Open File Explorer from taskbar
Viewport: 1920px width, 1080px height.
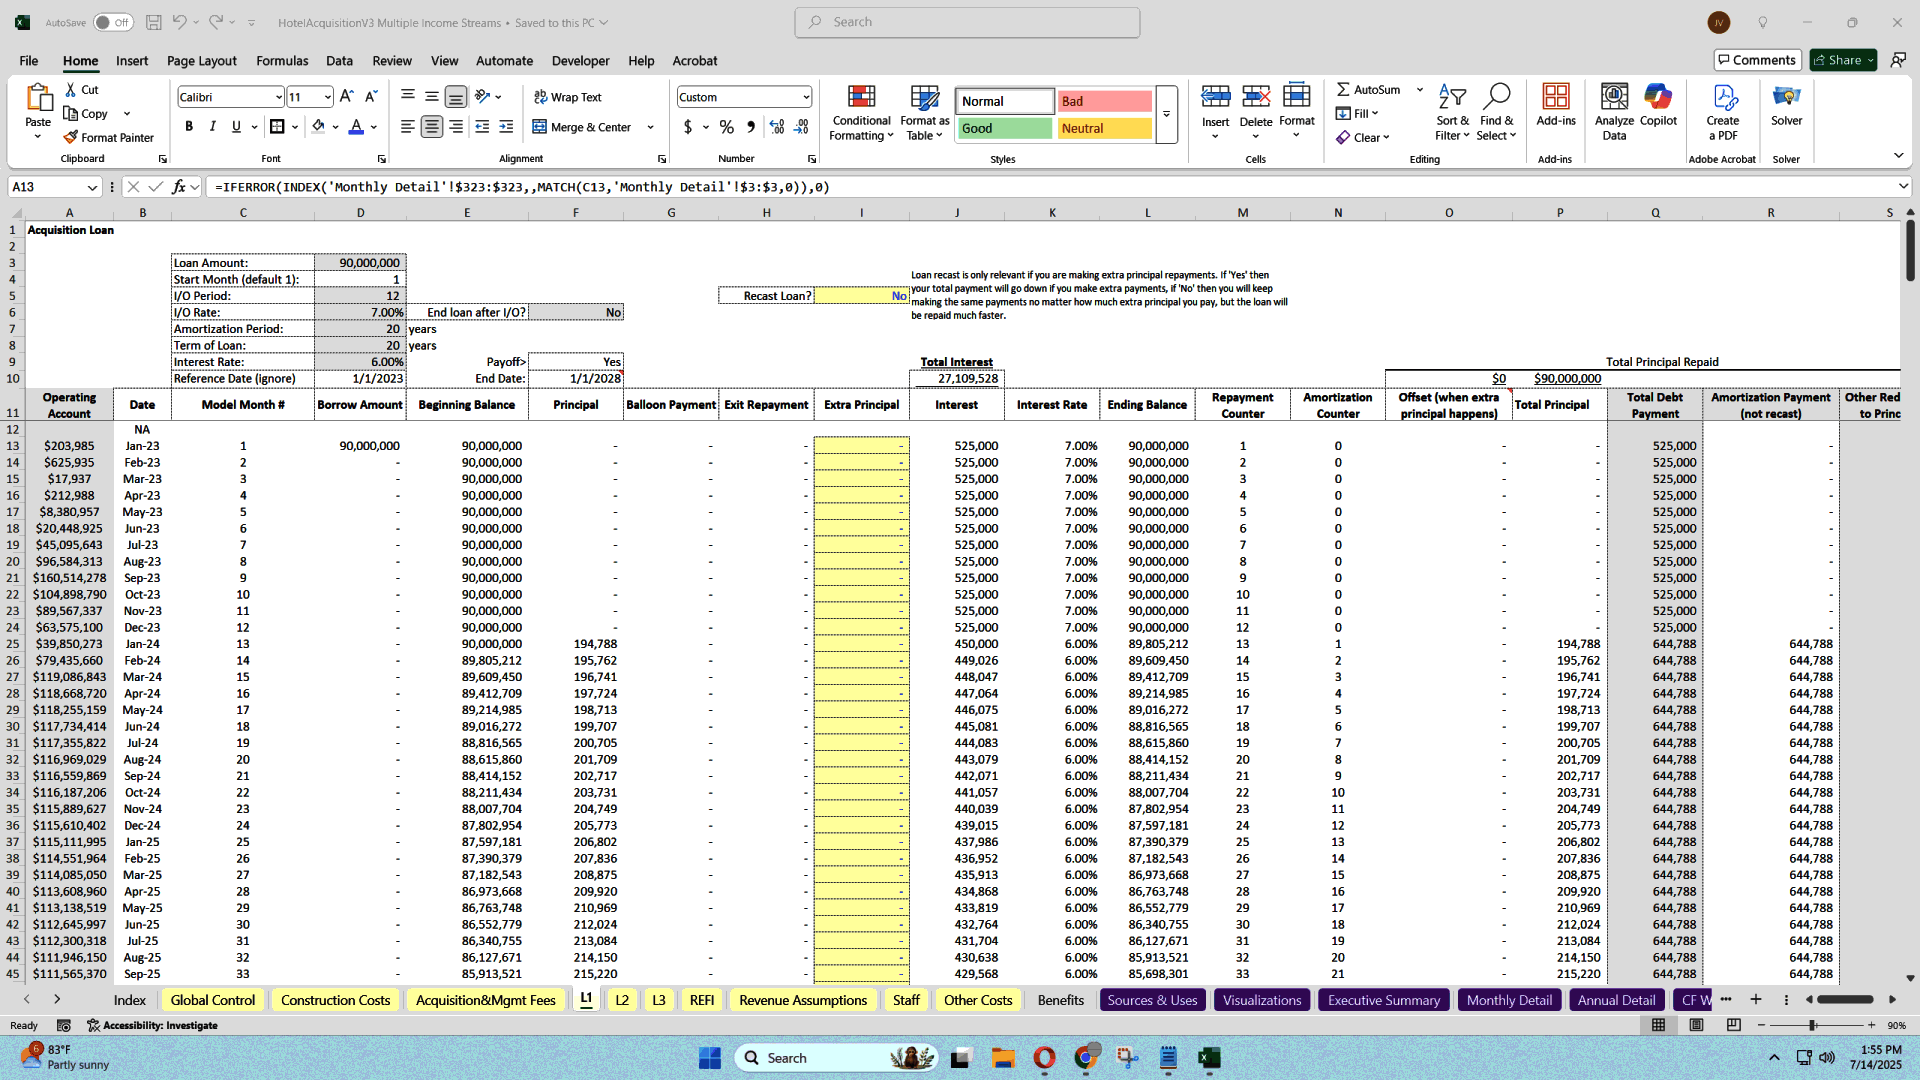(1003, 1058)
